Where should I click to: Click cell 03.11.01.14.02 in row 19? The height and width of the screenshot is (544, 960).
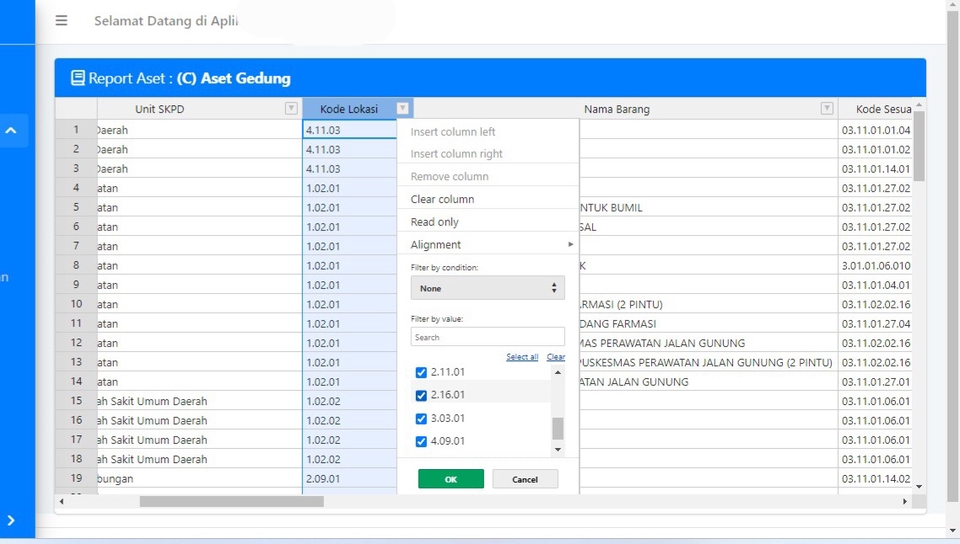click(876, 479)
